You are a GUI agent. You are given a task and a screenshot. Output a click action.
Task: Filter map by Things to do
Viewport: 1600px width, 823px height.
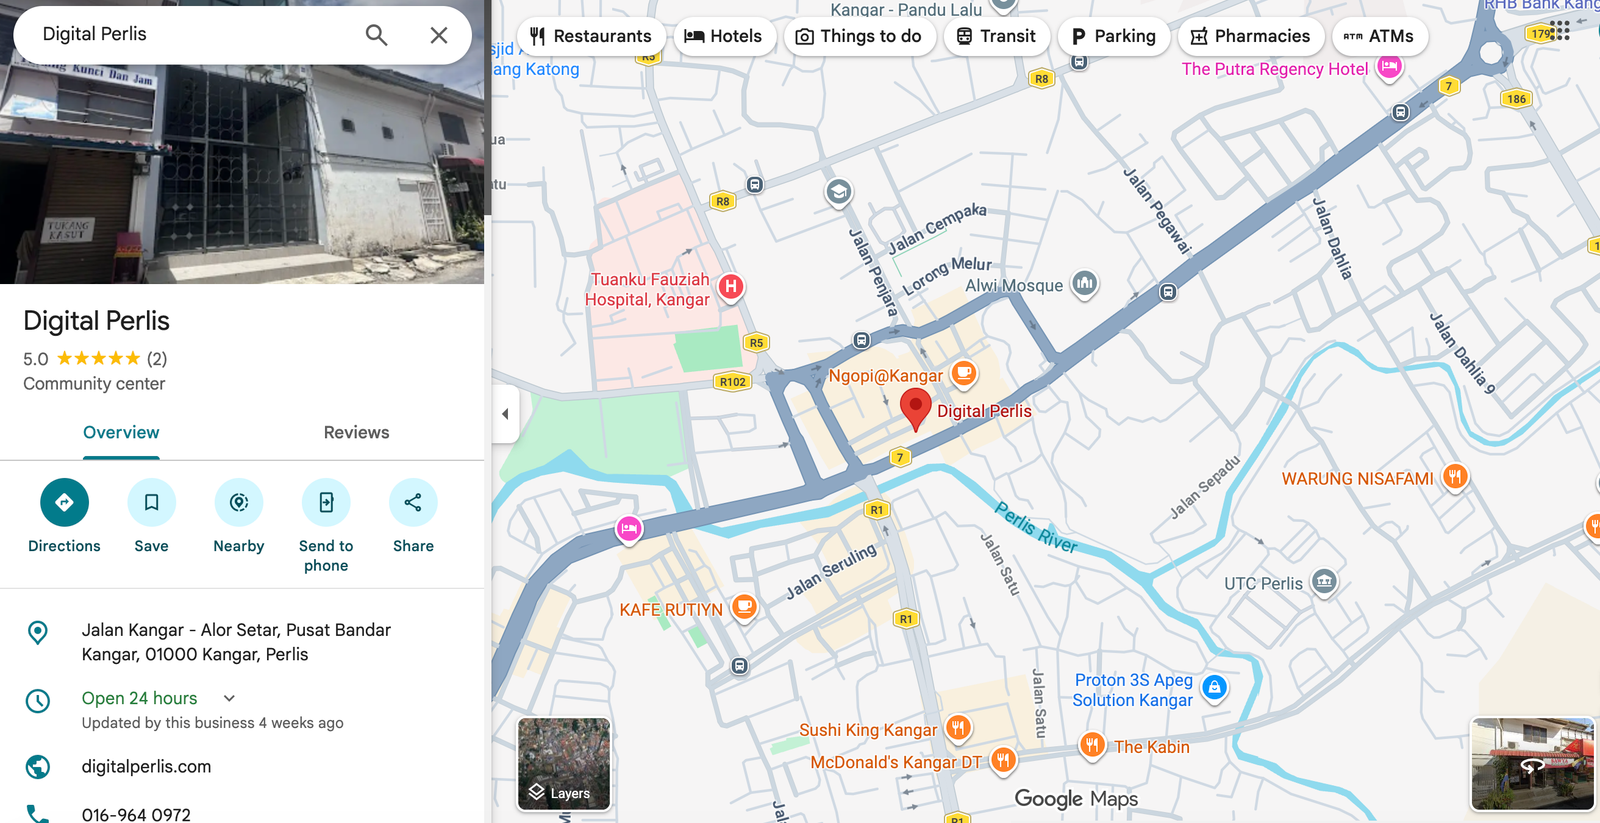pyautogui.click(x=859, y=36)
